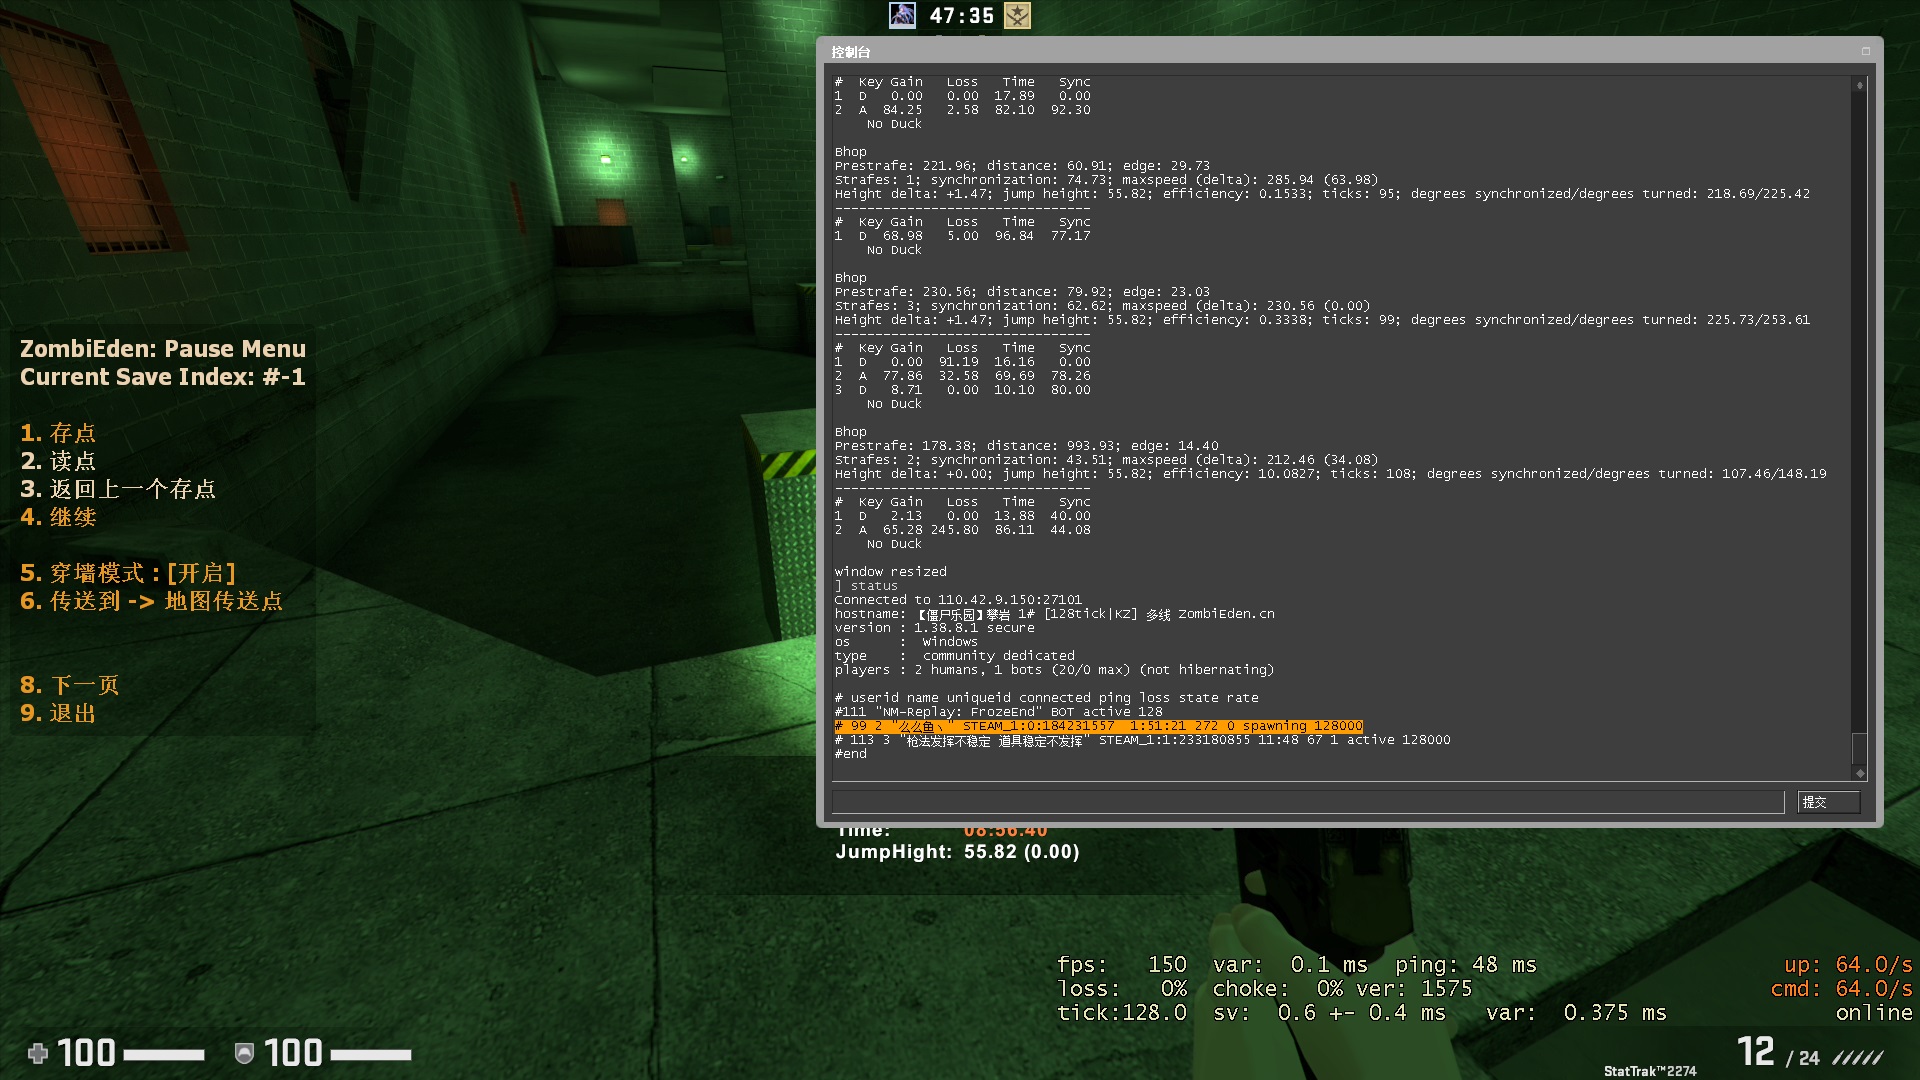Screen dimensions: 1920x1080
Task: Select 存点 save checkpoint menu entry
Action: tap(58, 433)
